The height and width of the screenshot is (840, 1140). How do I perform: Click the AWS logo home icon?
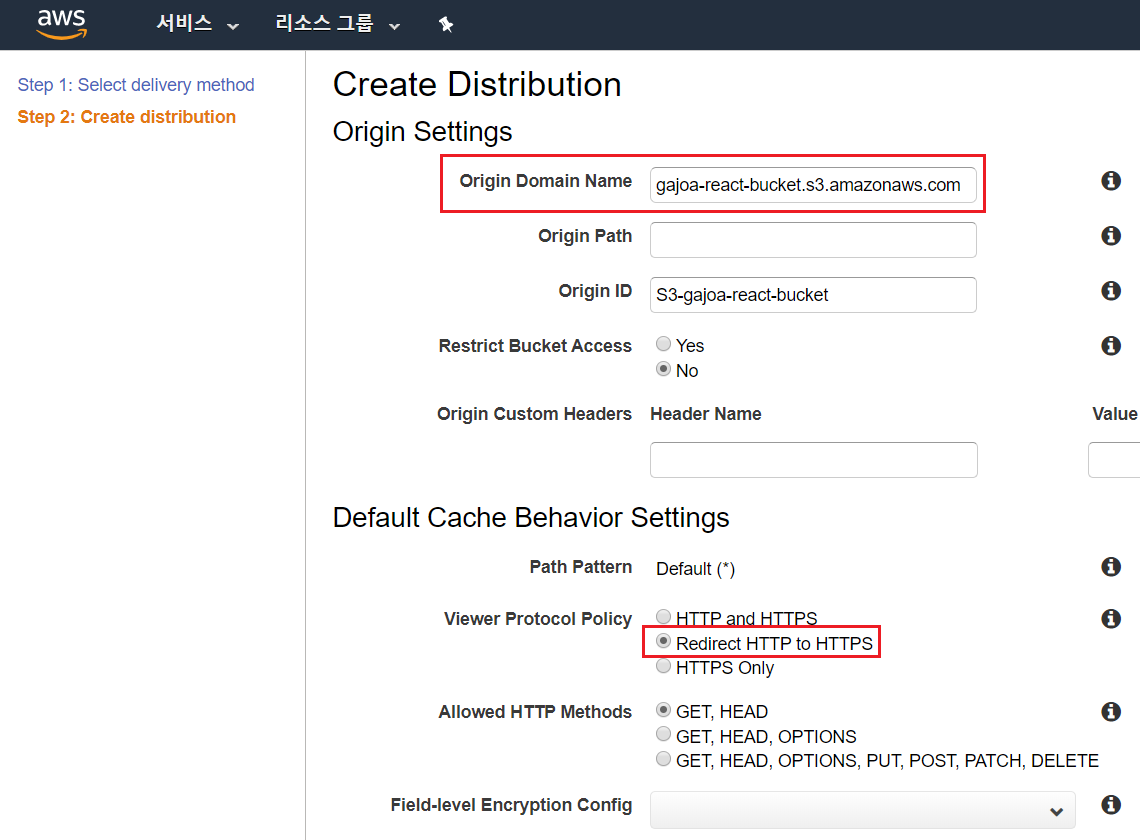[x=62, y=24]
